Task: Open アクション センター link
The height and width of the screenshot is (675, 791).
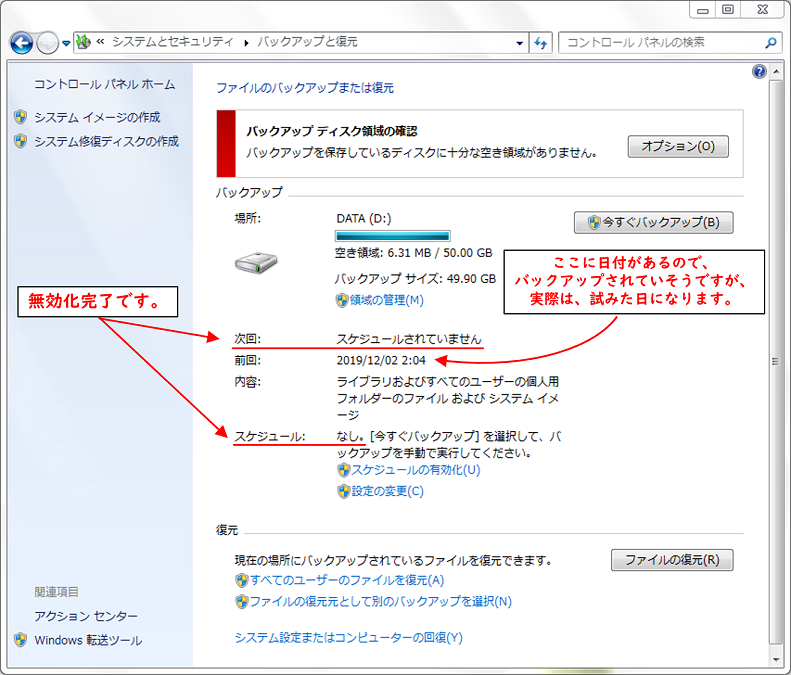Action: 86,616
